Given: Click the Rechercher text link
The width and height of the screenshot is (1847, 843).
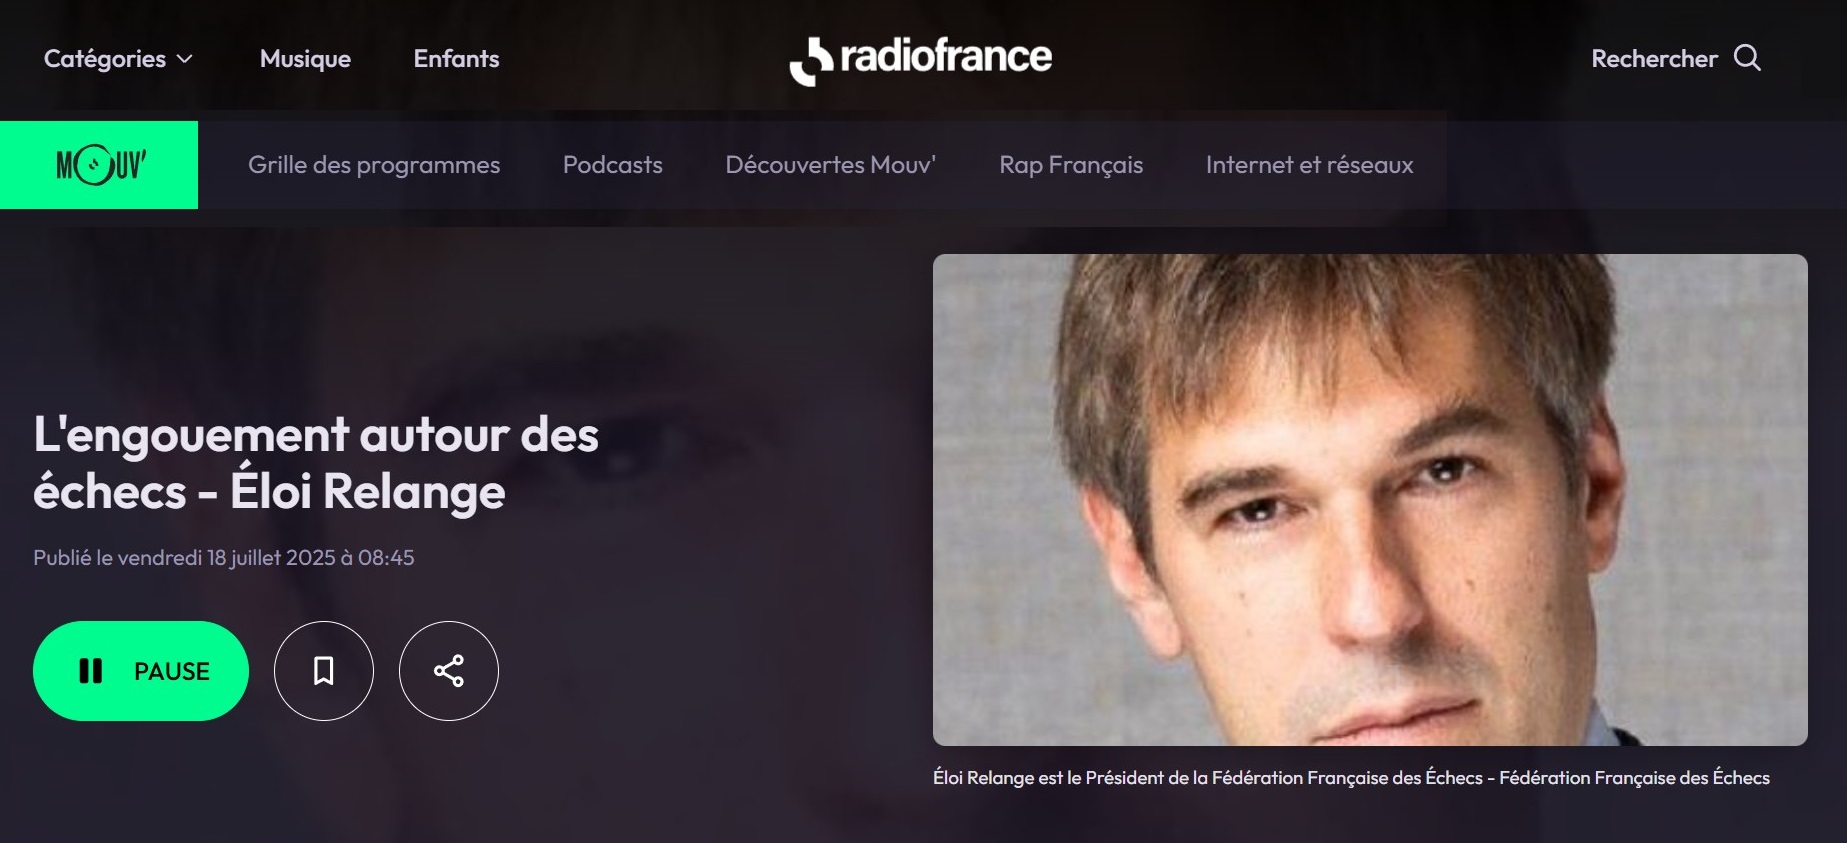Looking at the screenshot, I should pyautogui.click(x=1654, y=59).
